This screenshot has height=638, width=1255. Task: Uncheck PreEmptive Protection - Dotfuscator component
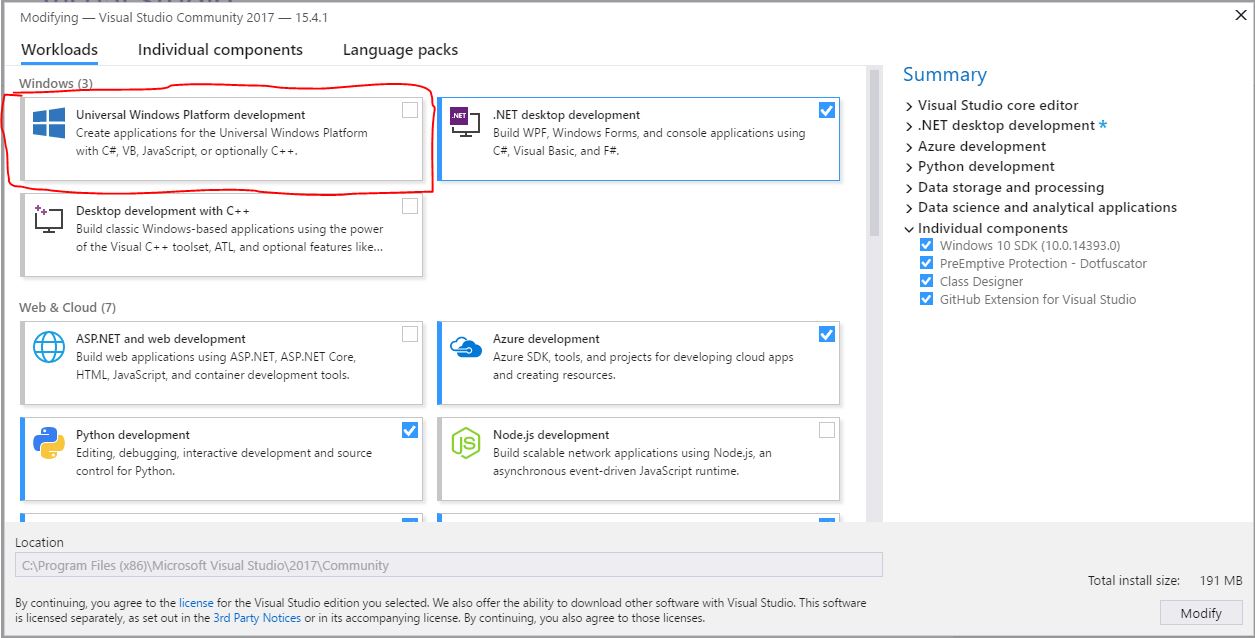coord(927,263)
